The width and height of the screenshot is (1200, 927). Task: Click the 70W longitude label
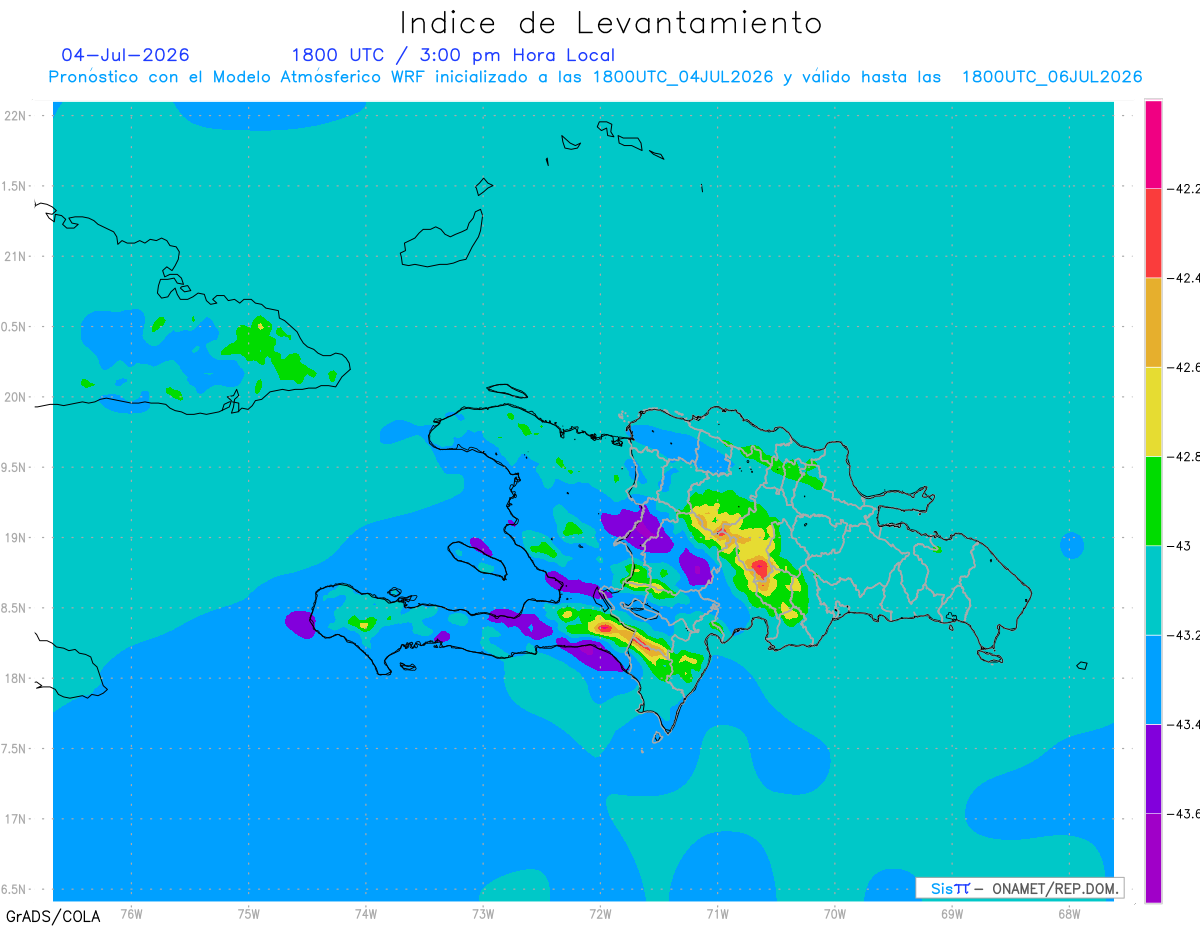835,913
